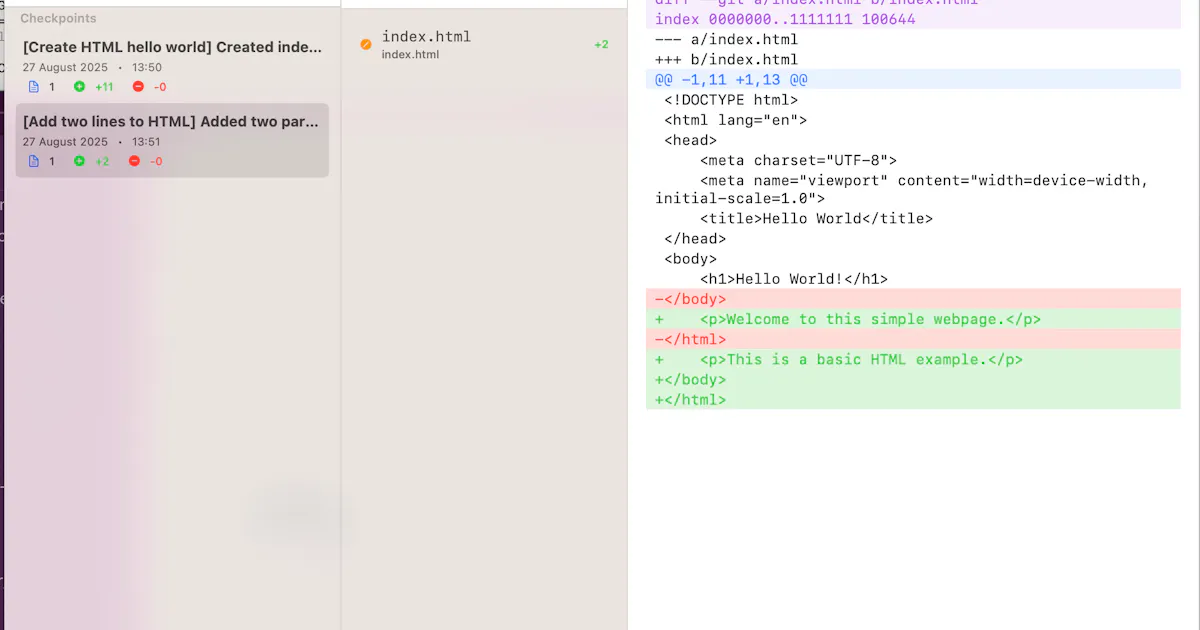Click added "Welcome to this simple webpage" line
The width and height of the screenshot is (1200, 630).
pos(913,319)
